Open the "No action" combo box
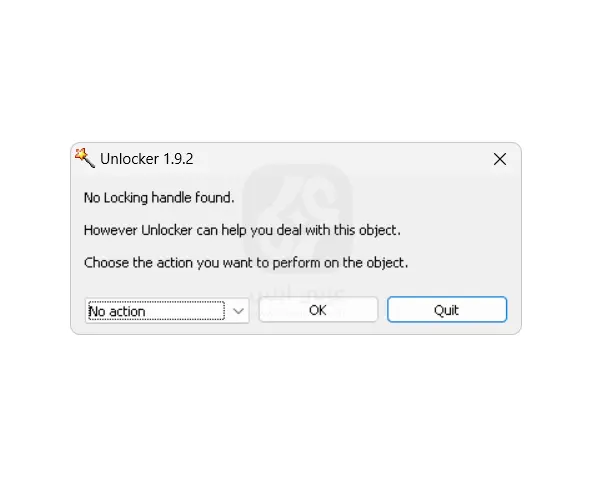The height and width of the screenshot is (481, 596). [167, 311]
